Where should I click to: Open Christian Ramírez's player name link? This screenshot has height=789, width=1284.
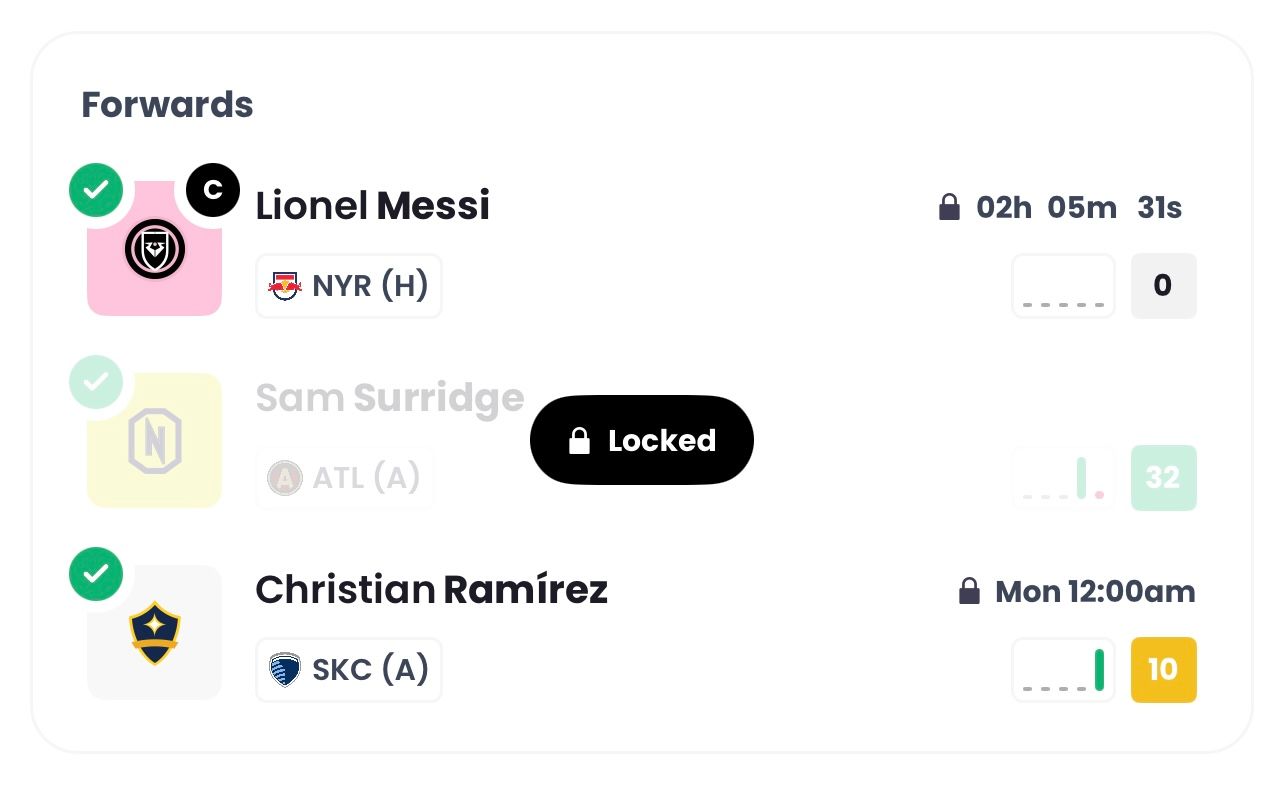431,590
